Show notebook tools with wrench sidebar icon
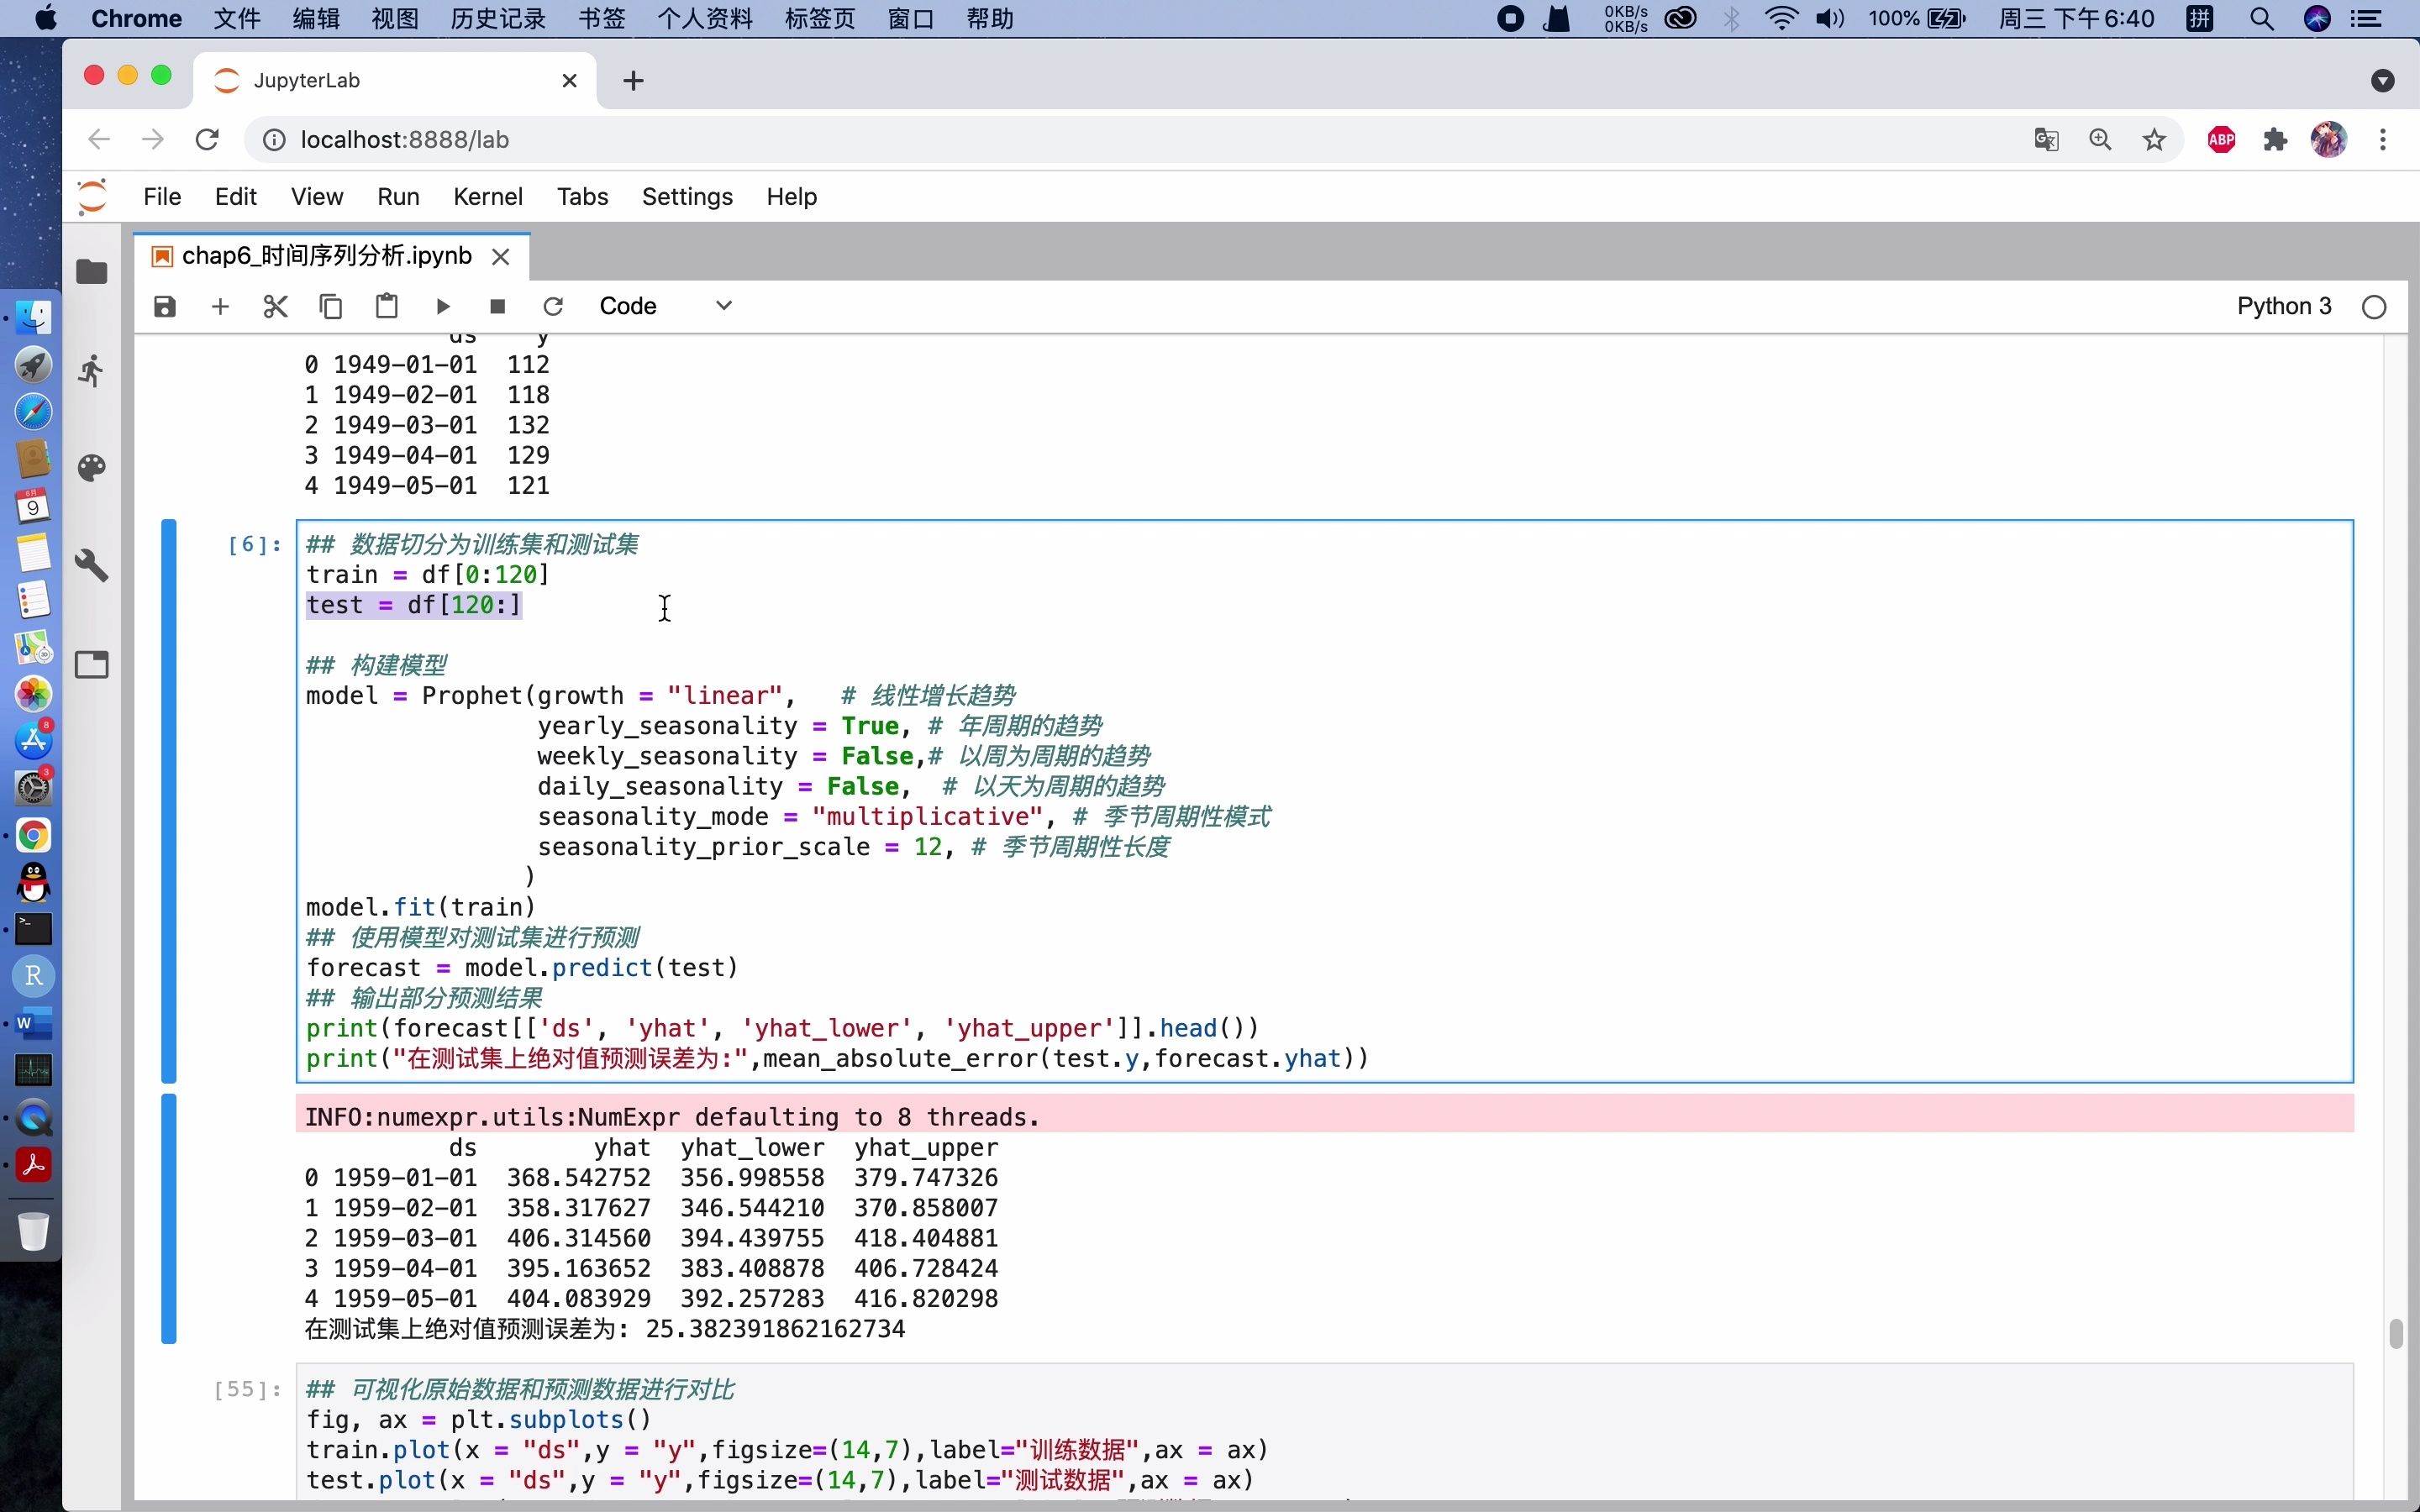 coord(92,565)
